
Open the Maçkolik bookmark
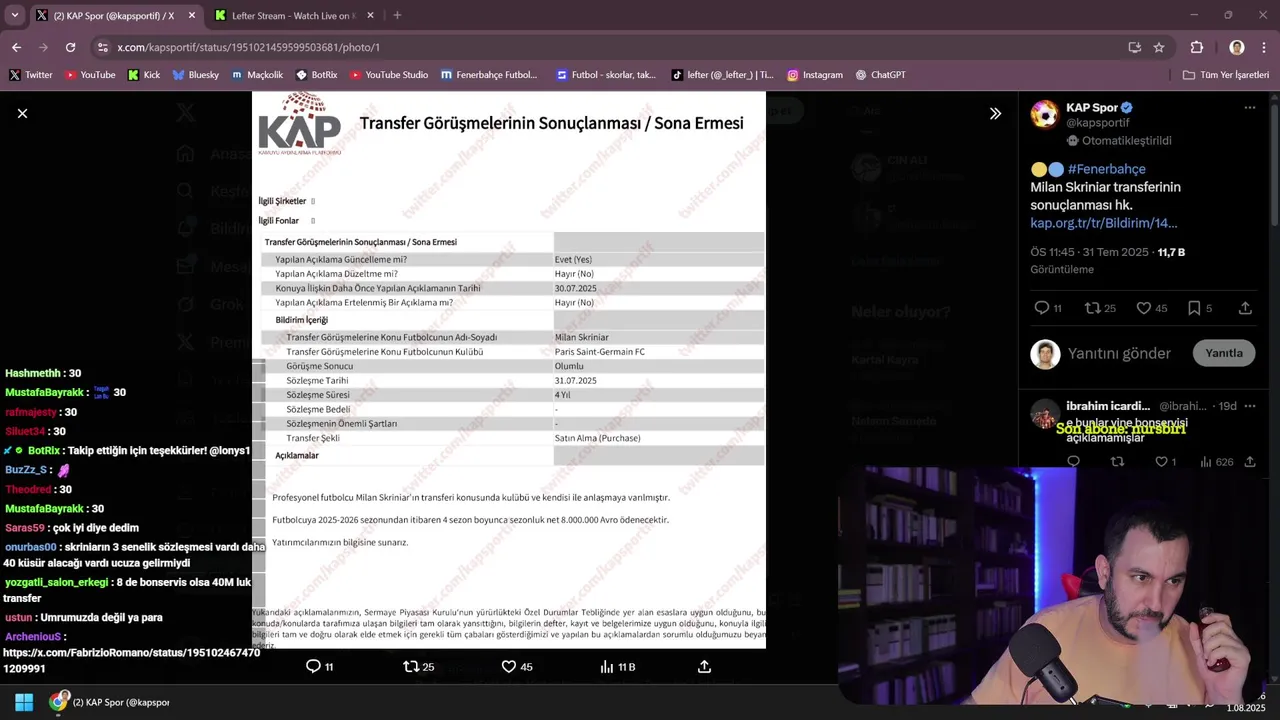[x=257, y=75]
